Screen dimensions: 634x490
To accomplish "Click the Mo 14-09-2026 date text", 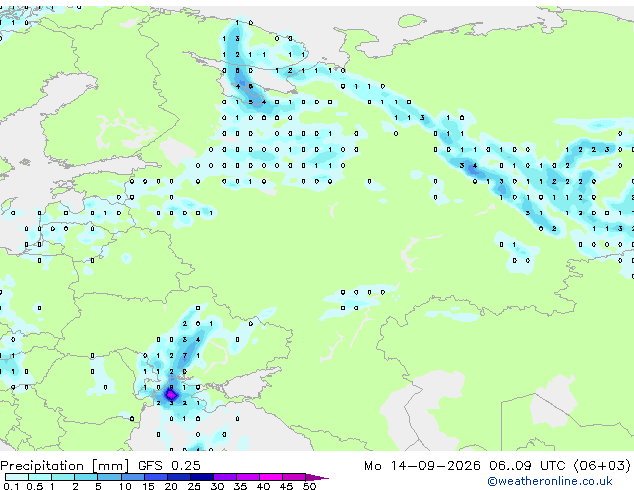I will coord(422,466).
